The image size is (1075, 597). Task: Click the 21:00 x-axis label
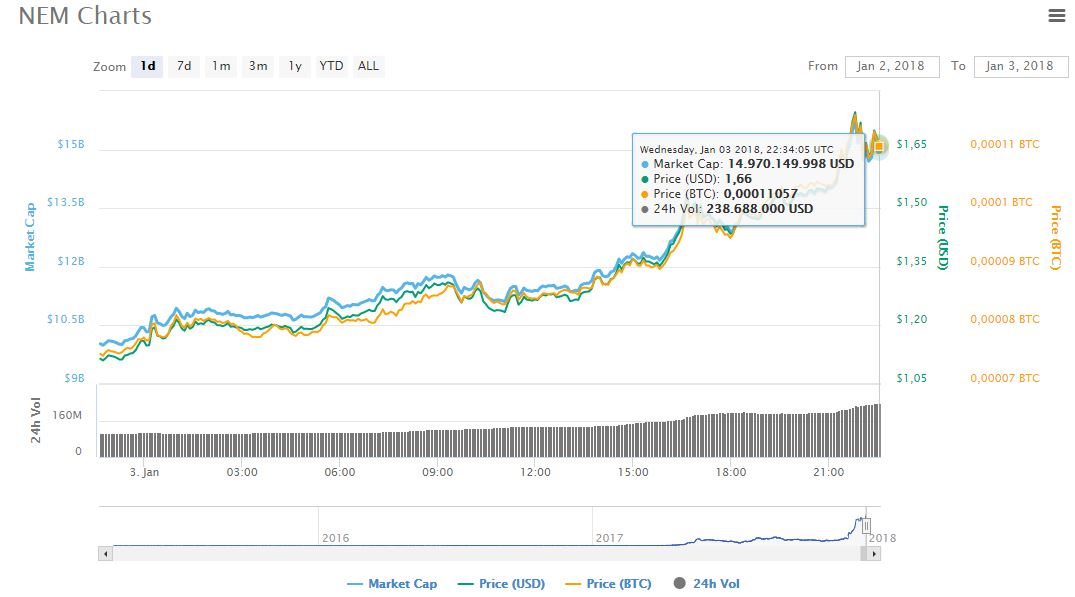pyautogui.click(x=828, y=472)
